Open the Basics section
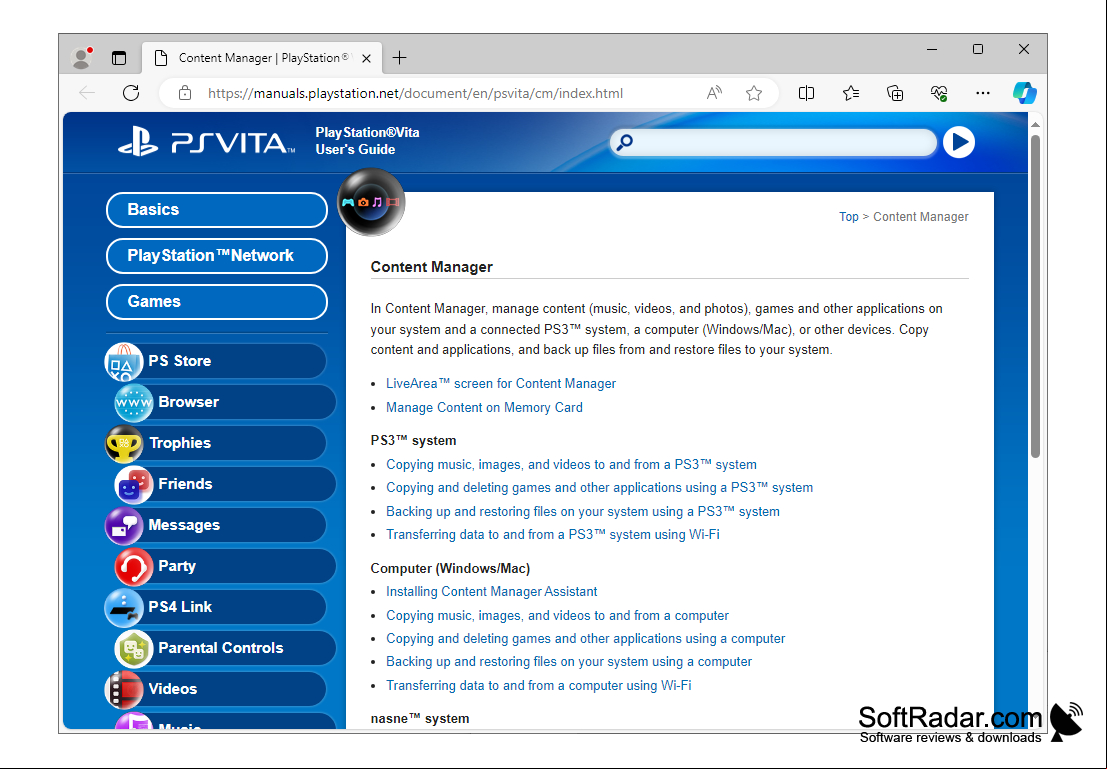1107x769 pixels. [217, 210]
